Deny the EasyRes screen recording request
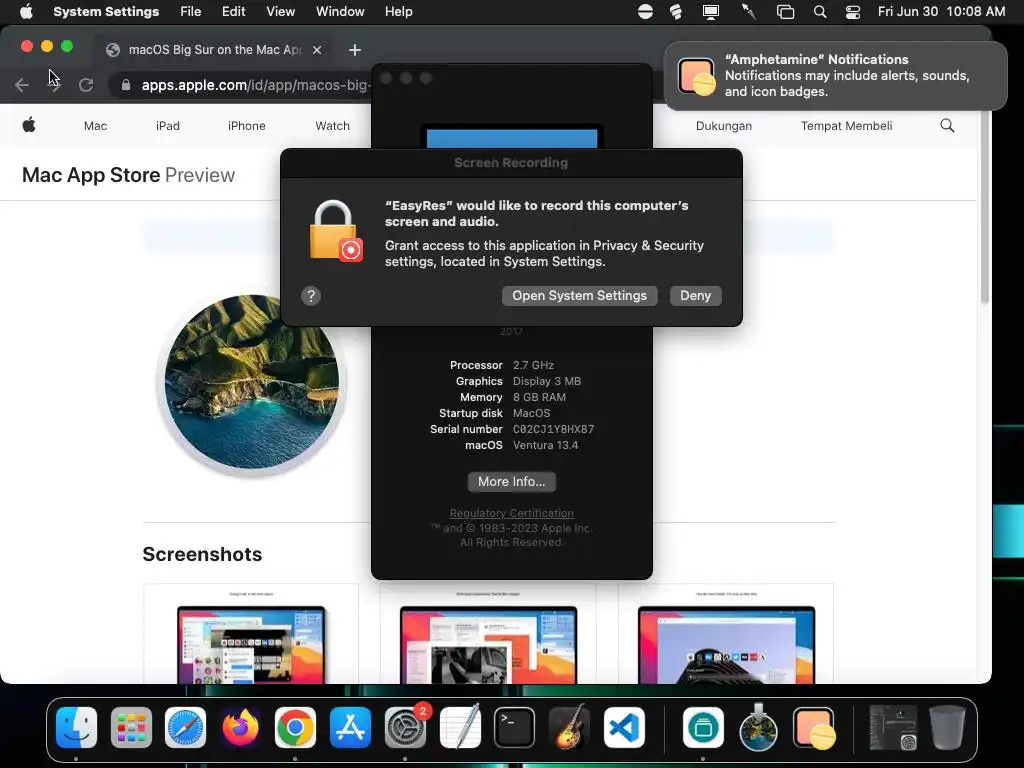This screenshot has width=1024, height=768. point(696,296)
